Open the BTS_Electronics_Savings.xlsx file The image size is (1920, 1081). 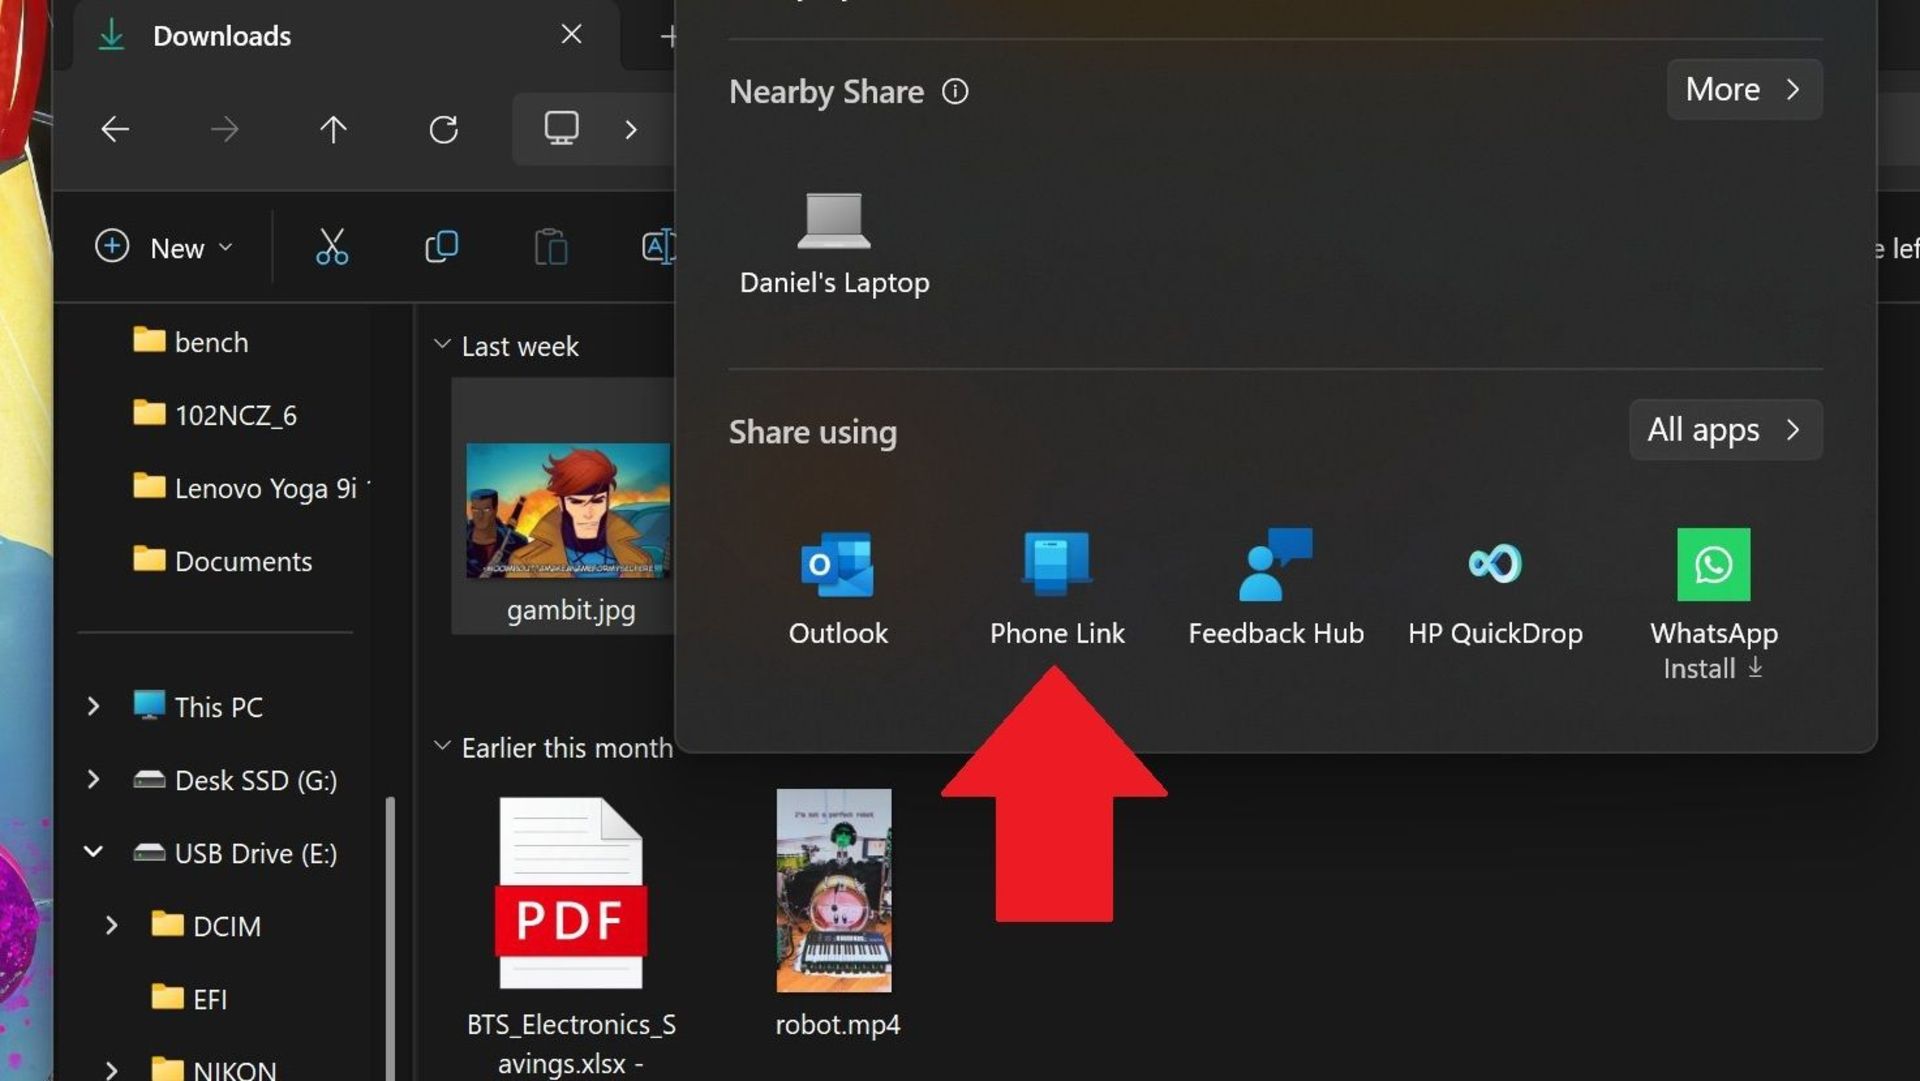point(570,891)
